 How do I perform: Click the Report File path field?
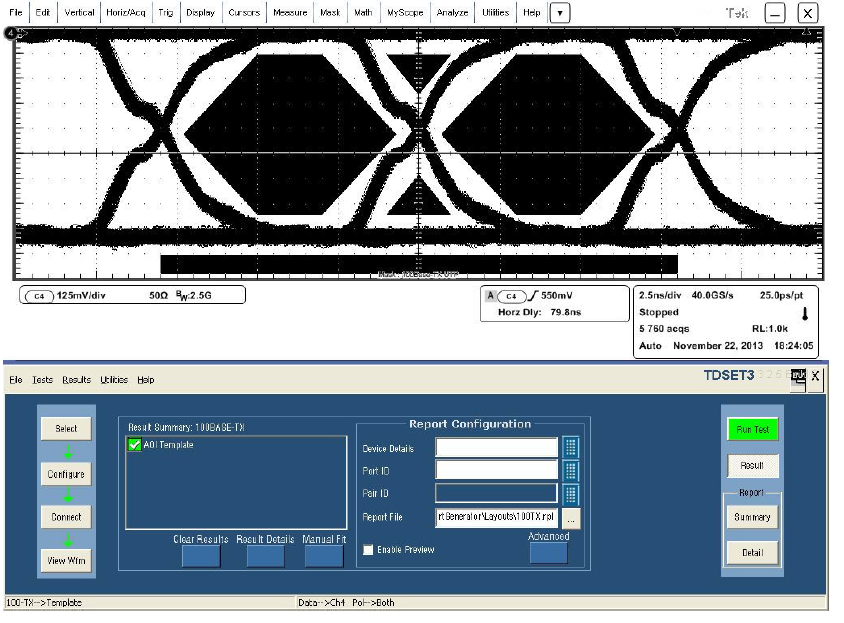[496, 517]
